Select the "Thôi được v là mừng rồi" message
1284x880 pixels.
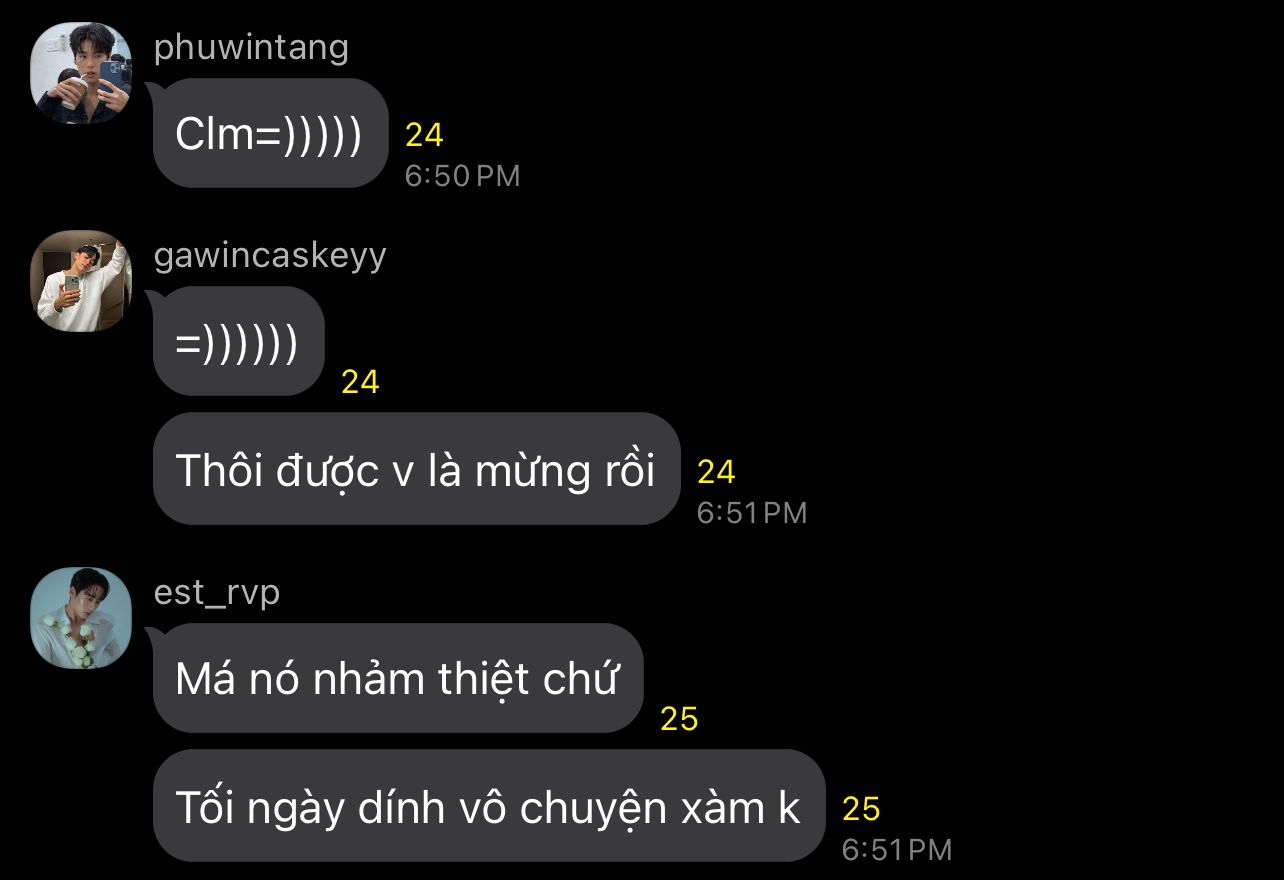tap(416, 470)
